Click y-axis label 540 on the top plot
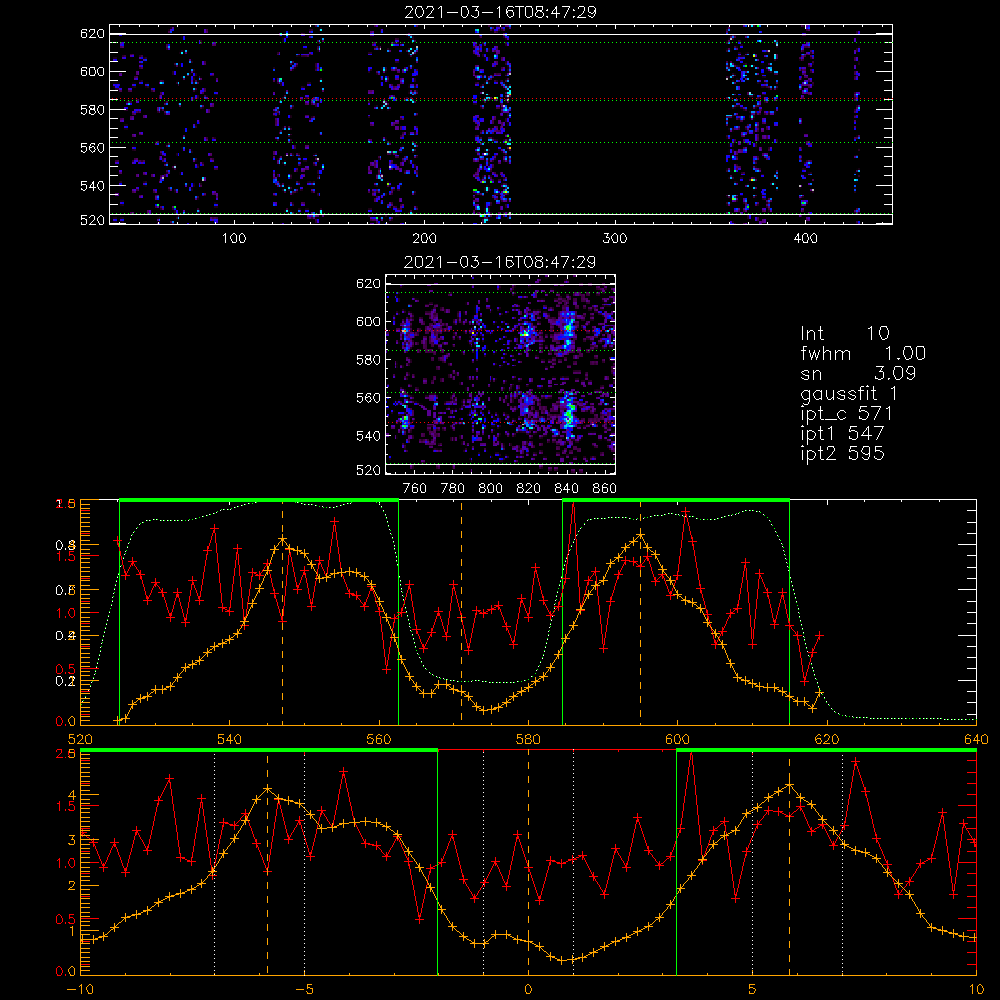1000x1000 pixels. click(x=92, y=186)
